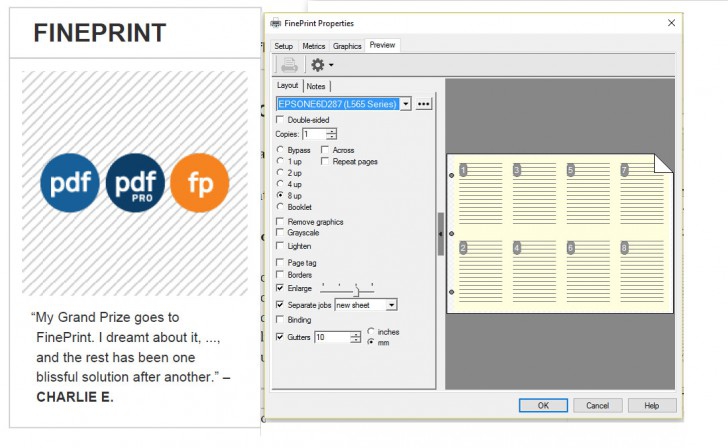Switch to the Preview tab
This screenshot has width=728, height=448.
382,45
